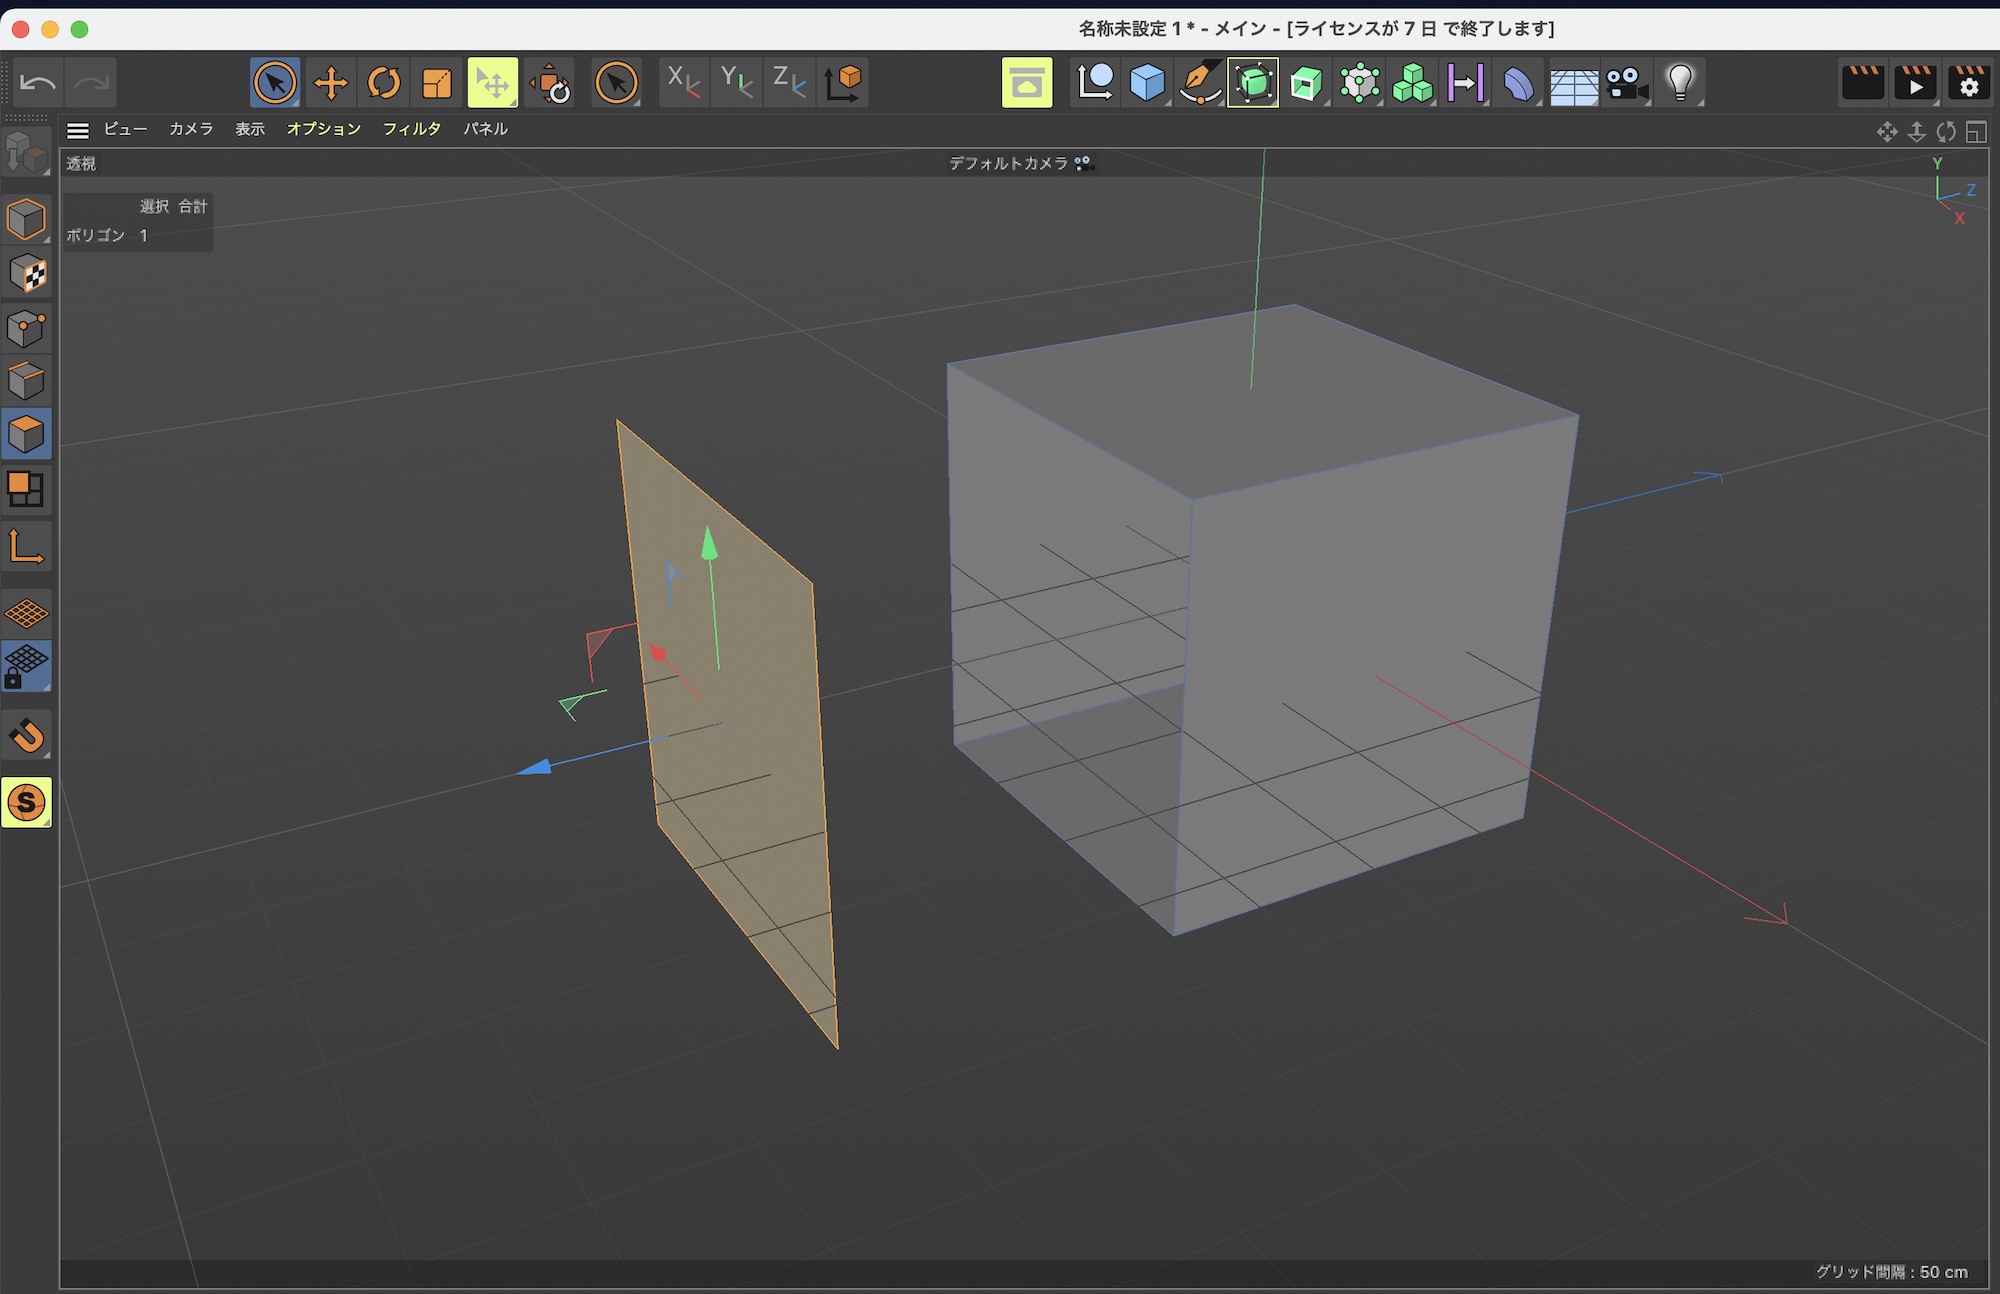Add a Light bulb object
Viewport: 2000px width, 1294px height.
1680,83
